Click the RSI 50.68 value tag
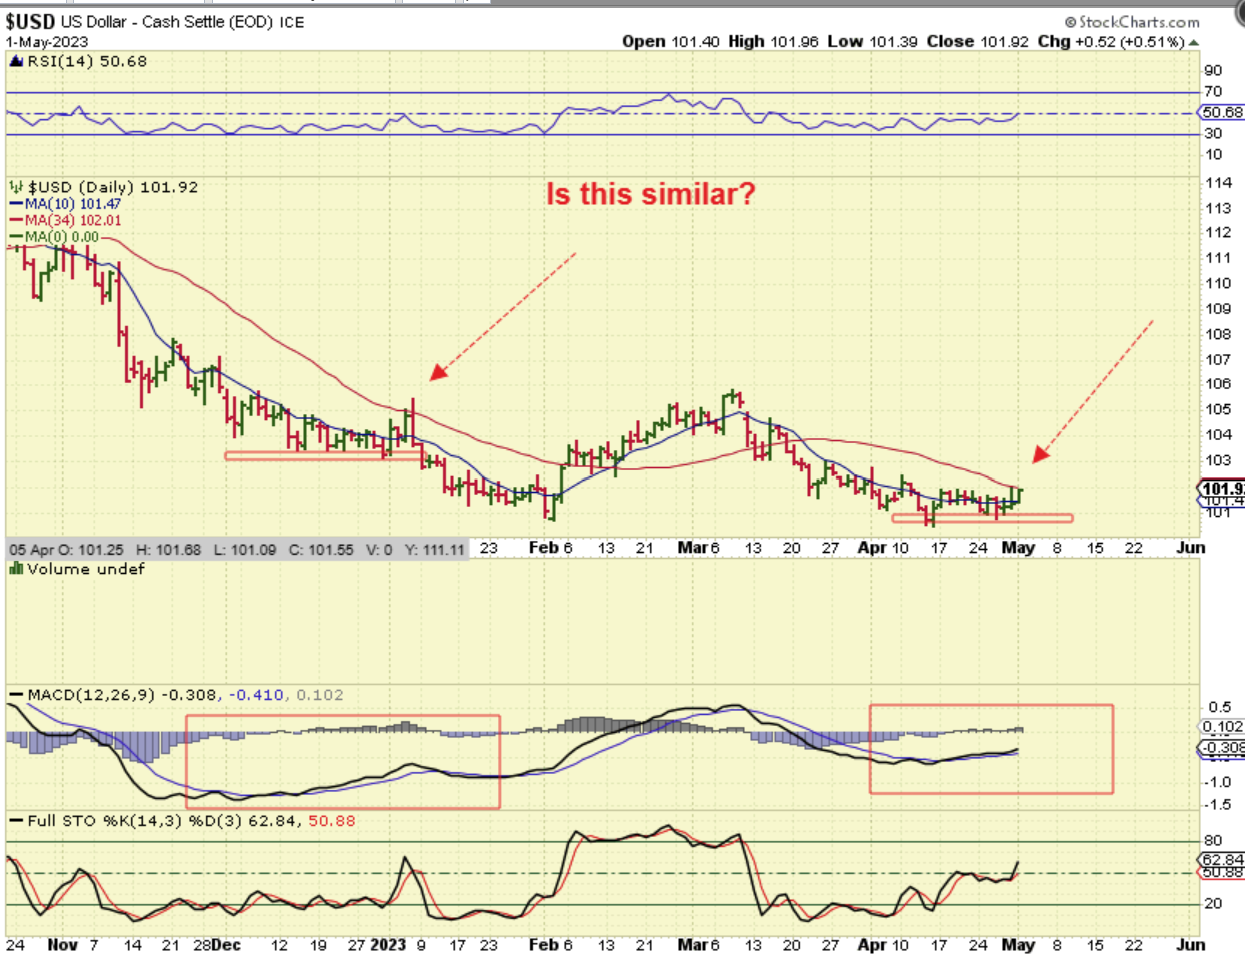 [x=1221, y=113]
